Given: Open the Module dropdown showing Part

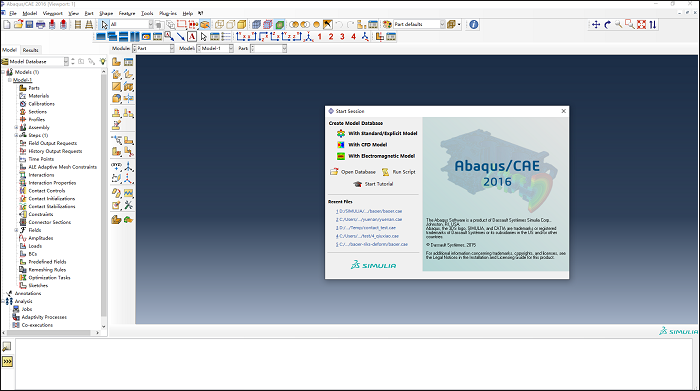Looking at the screenshot, I should [154, 48].
